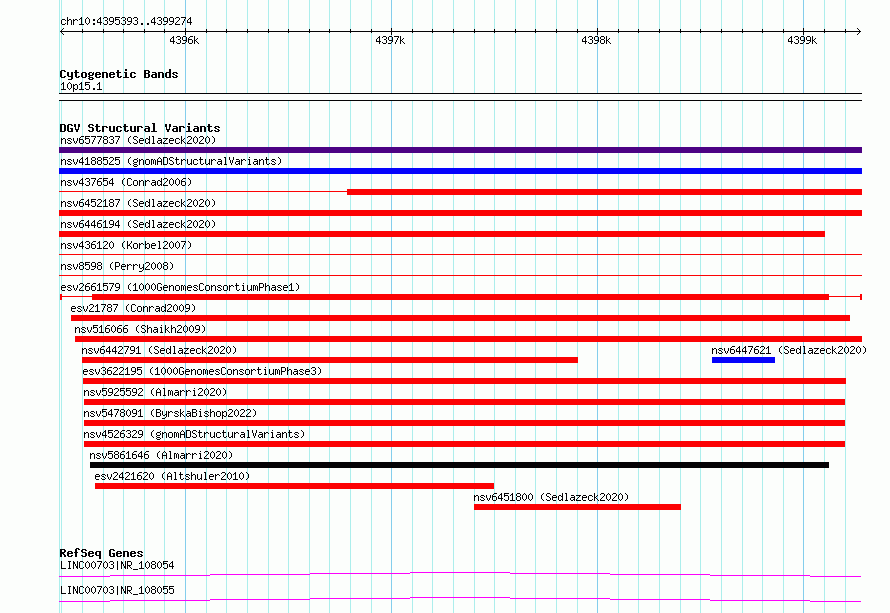Click the red esv21787 variant bar

(460, 318)
